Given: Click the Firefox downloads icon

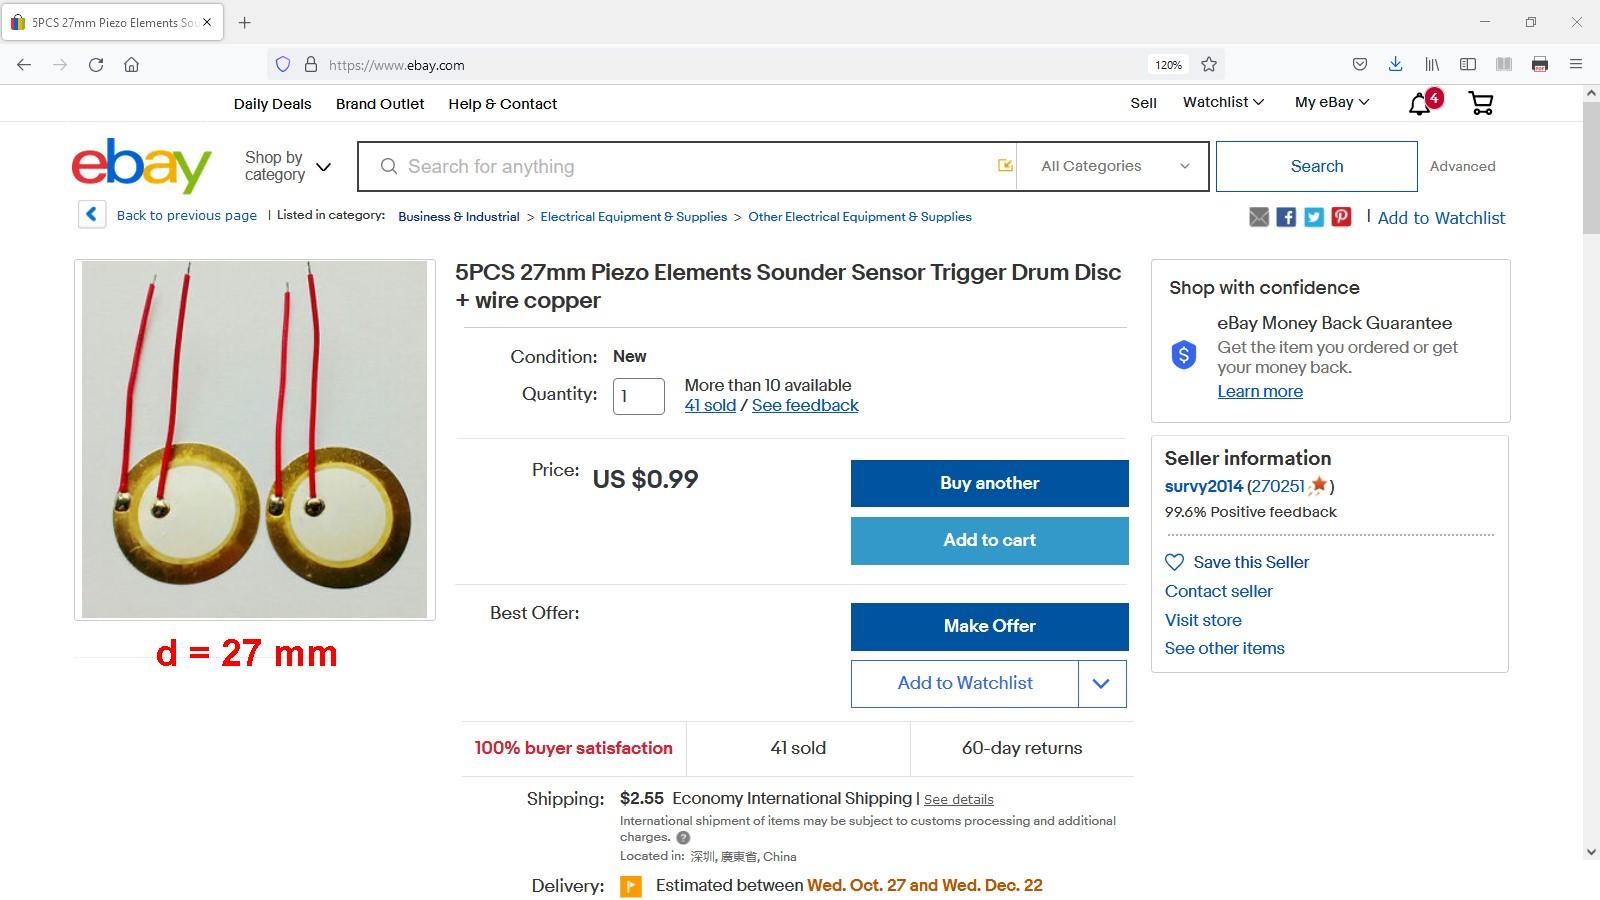Looking at the screenshot, I should 1395,64.
